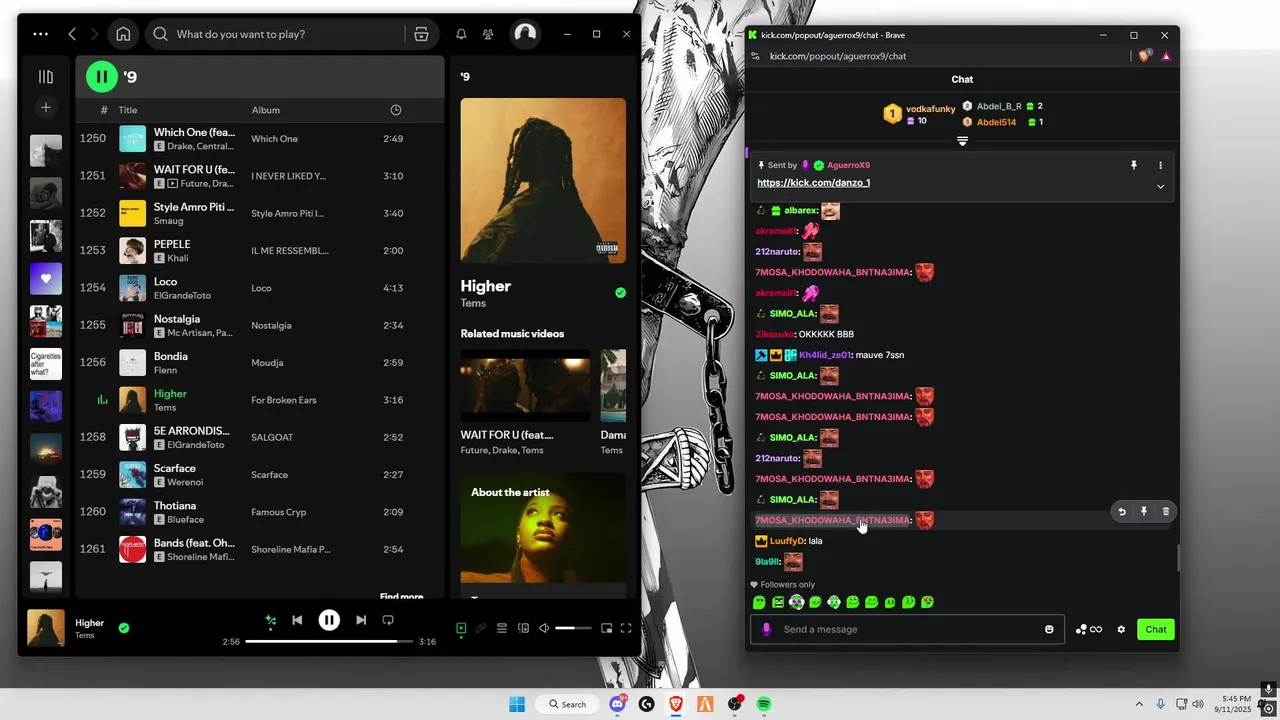Pin the hovered chat message
The width and height of the screenshot is (1280, 720).
pos(1144,511)
